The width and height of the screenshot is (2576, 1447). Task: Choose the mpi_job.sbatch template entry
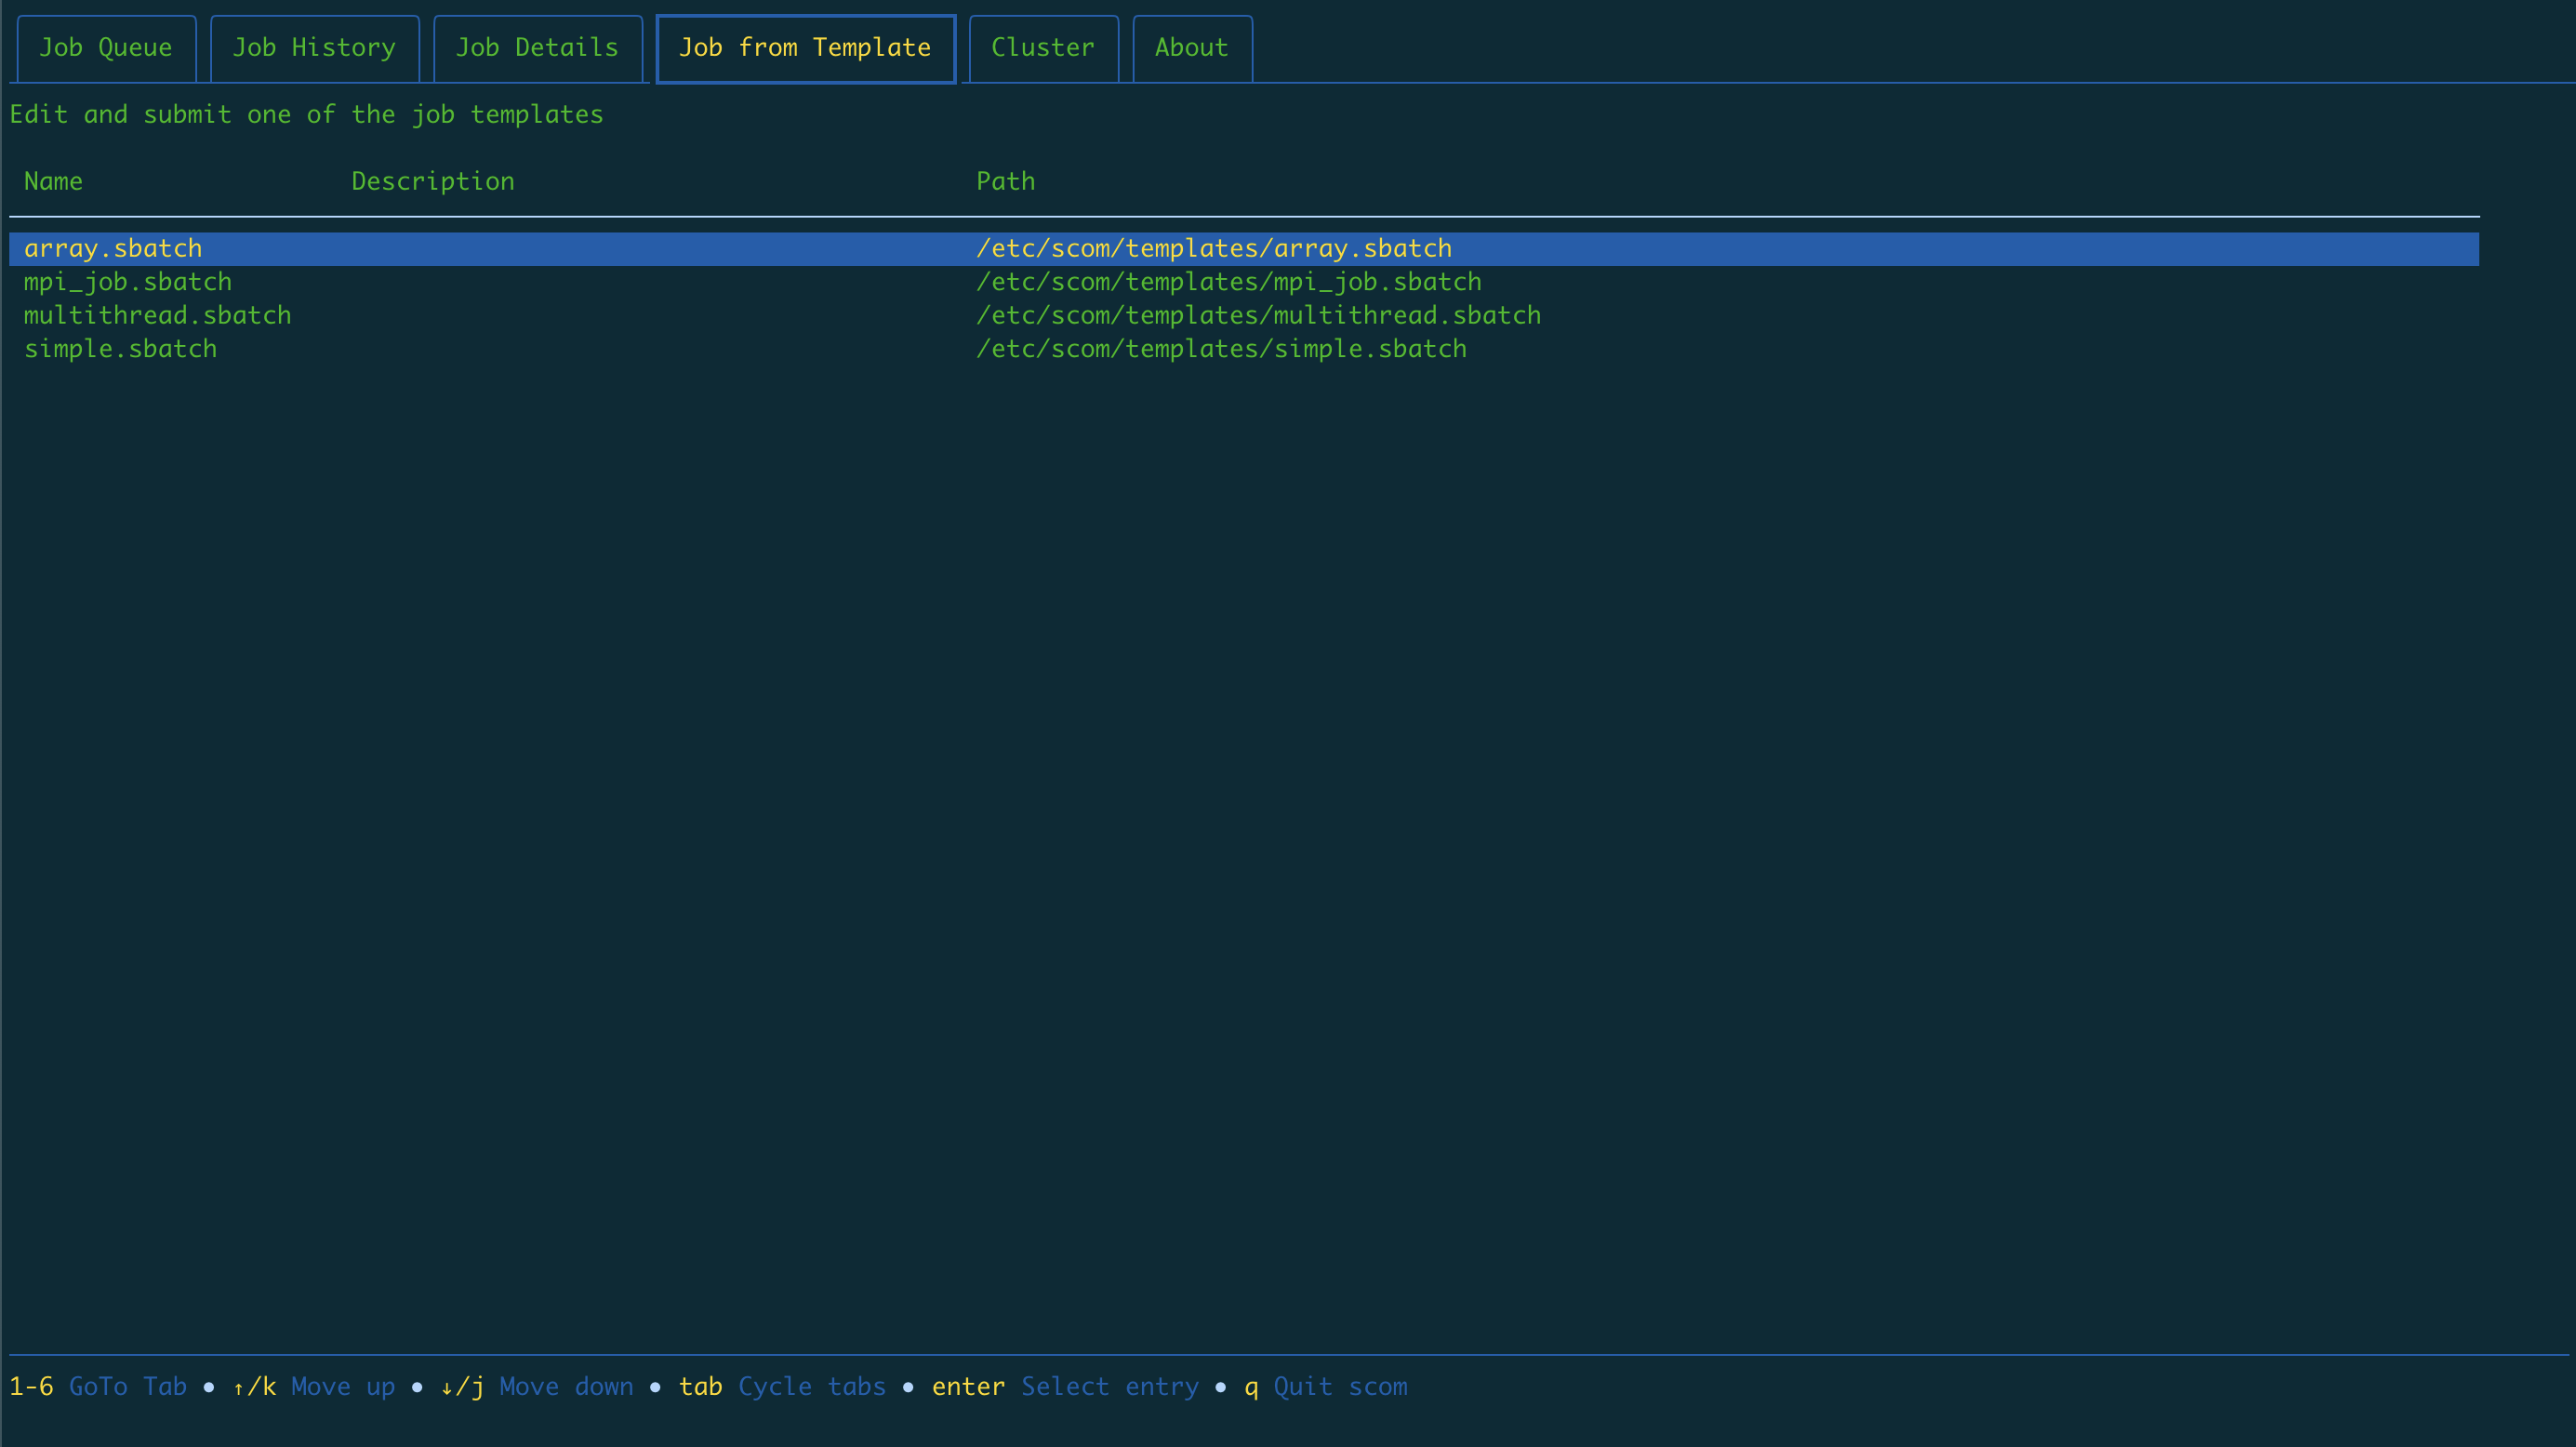pyautogui.click(x=128, y=282)
